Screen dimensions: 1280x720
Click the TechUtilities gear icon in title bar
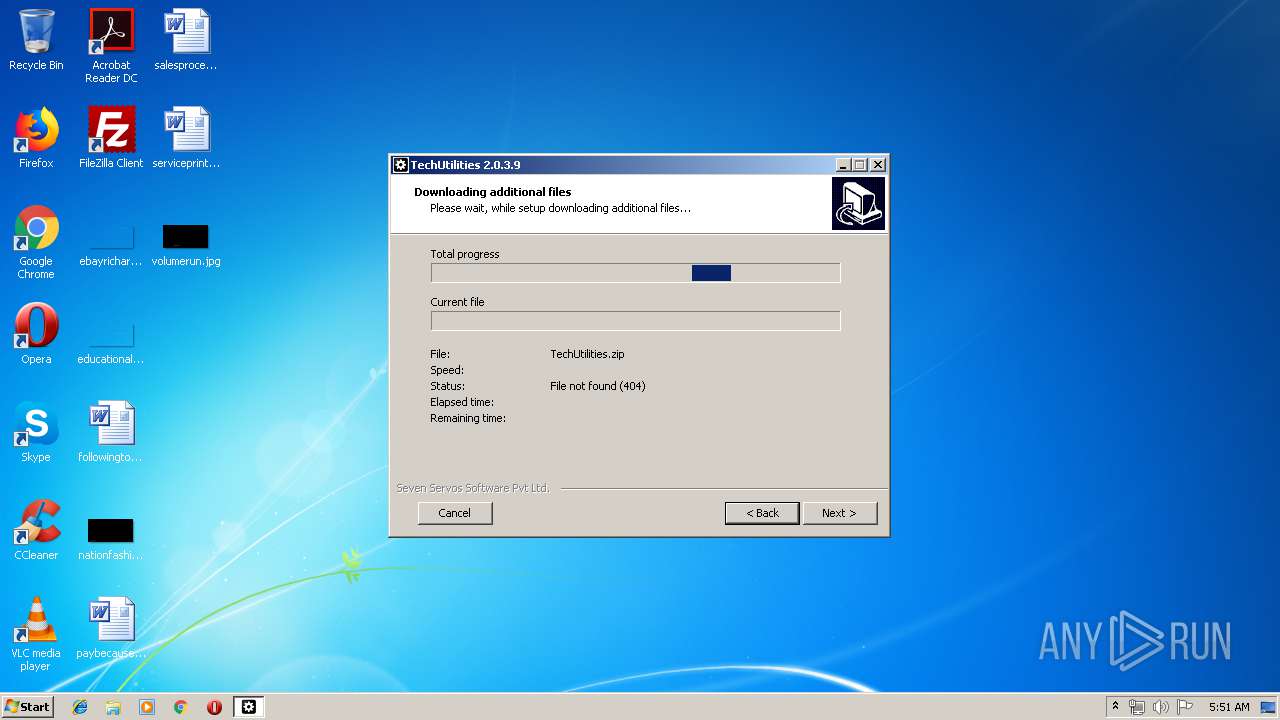[400, 165]
